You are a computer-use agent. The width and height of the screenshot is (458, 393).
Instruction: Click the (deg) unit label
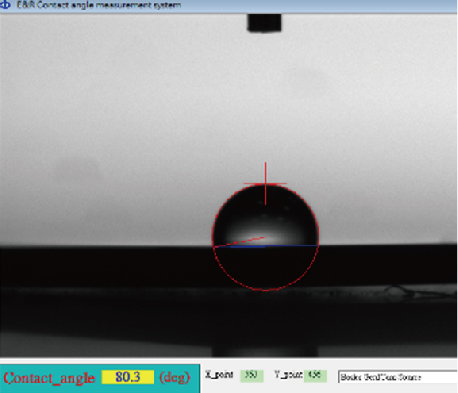(175, 377)
